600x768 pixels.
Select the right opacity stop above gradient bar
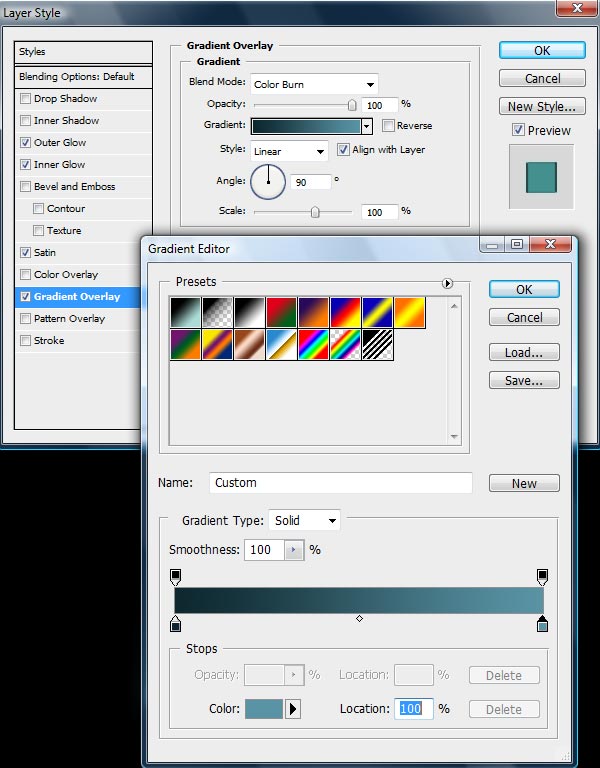(x=542, y=577)
